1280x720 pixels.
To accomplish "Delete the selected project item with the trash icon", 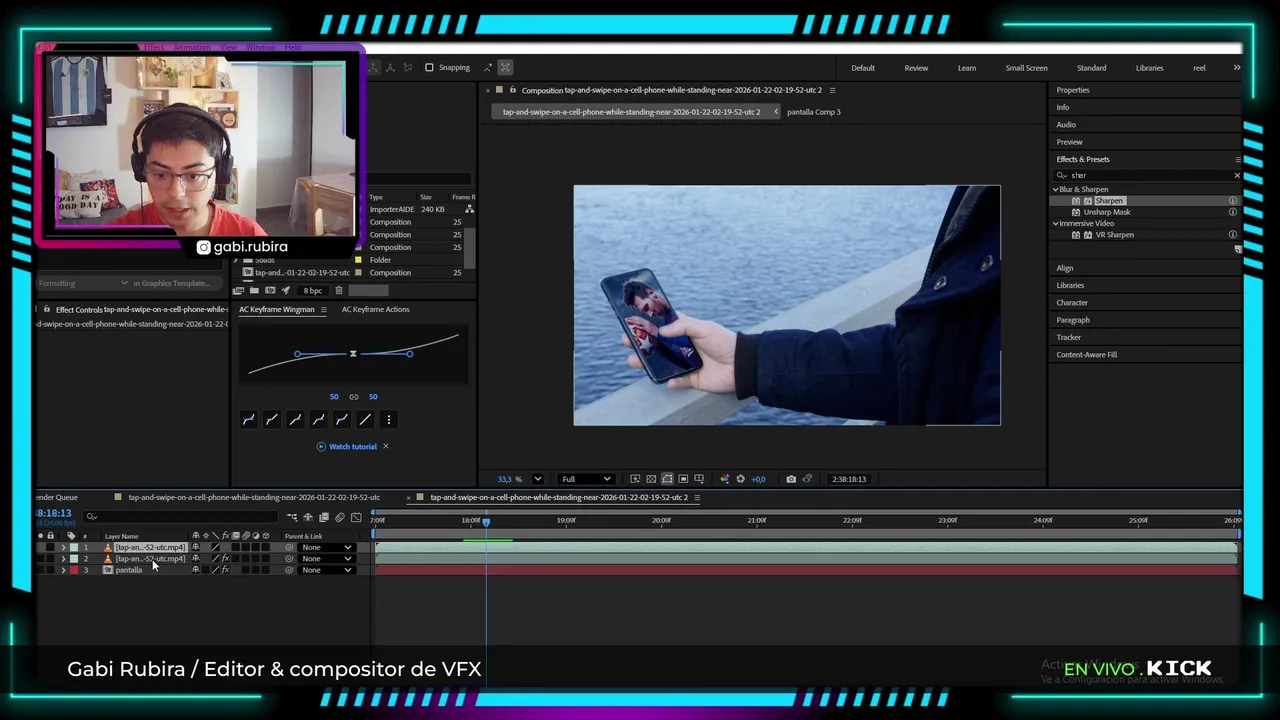I will [339, 291].
